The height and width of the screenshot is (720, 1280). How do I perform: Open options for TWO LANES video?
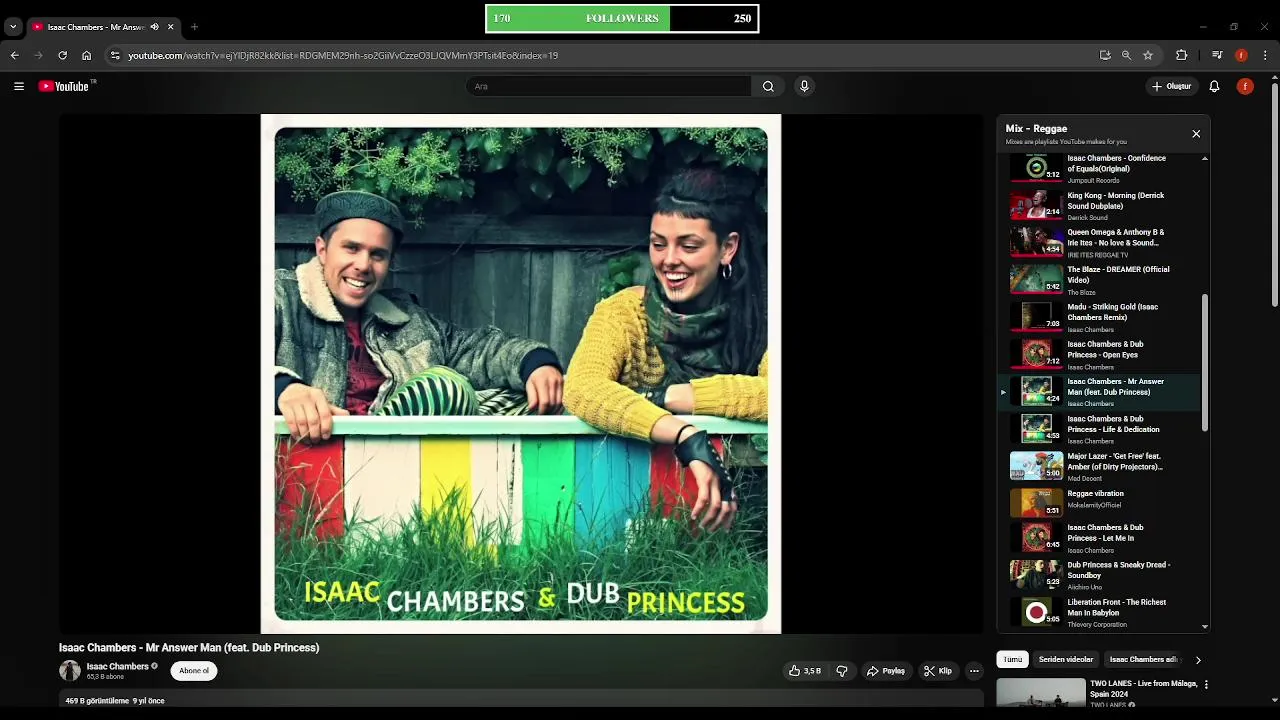pyautogui.click(x=1206, y=685)
